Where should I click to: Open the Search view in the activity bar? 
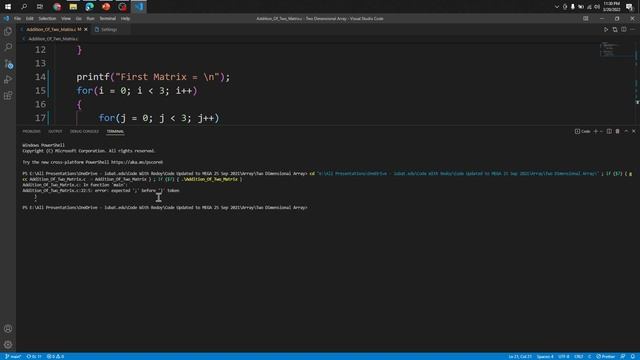8,47
